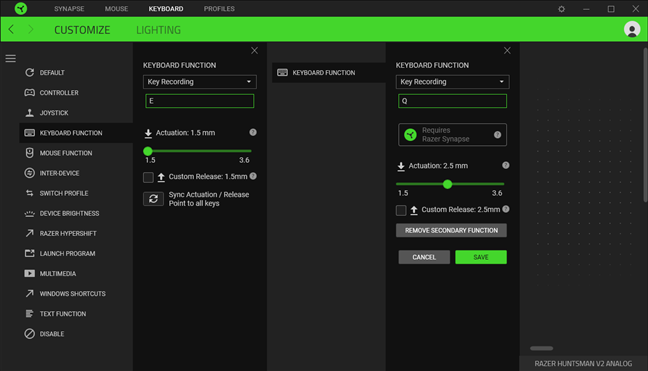This screenshot has width=648, height=371.
Task: Click the vertical scrollbar on right edge
Action: pyautogui.click(x=645, y=124)
